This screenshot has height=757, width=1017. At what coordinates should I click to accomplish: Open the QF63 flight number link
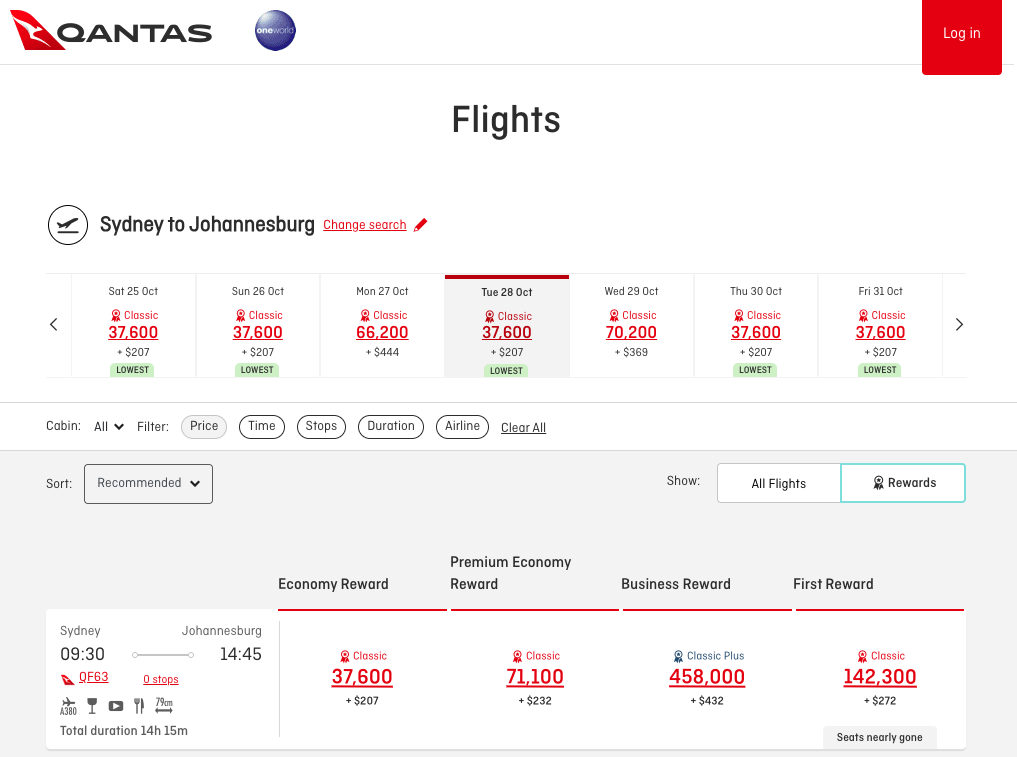pos(93,677)
